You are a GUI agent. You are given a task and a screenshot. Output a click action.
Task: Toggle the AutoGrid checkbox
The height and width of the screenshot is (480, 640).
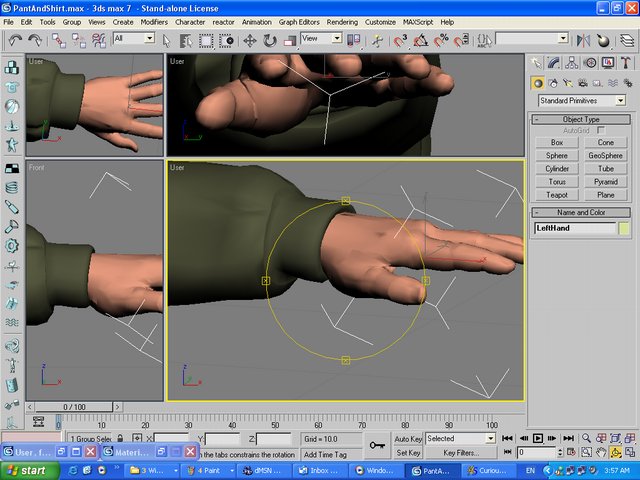[x=601, y=131]
